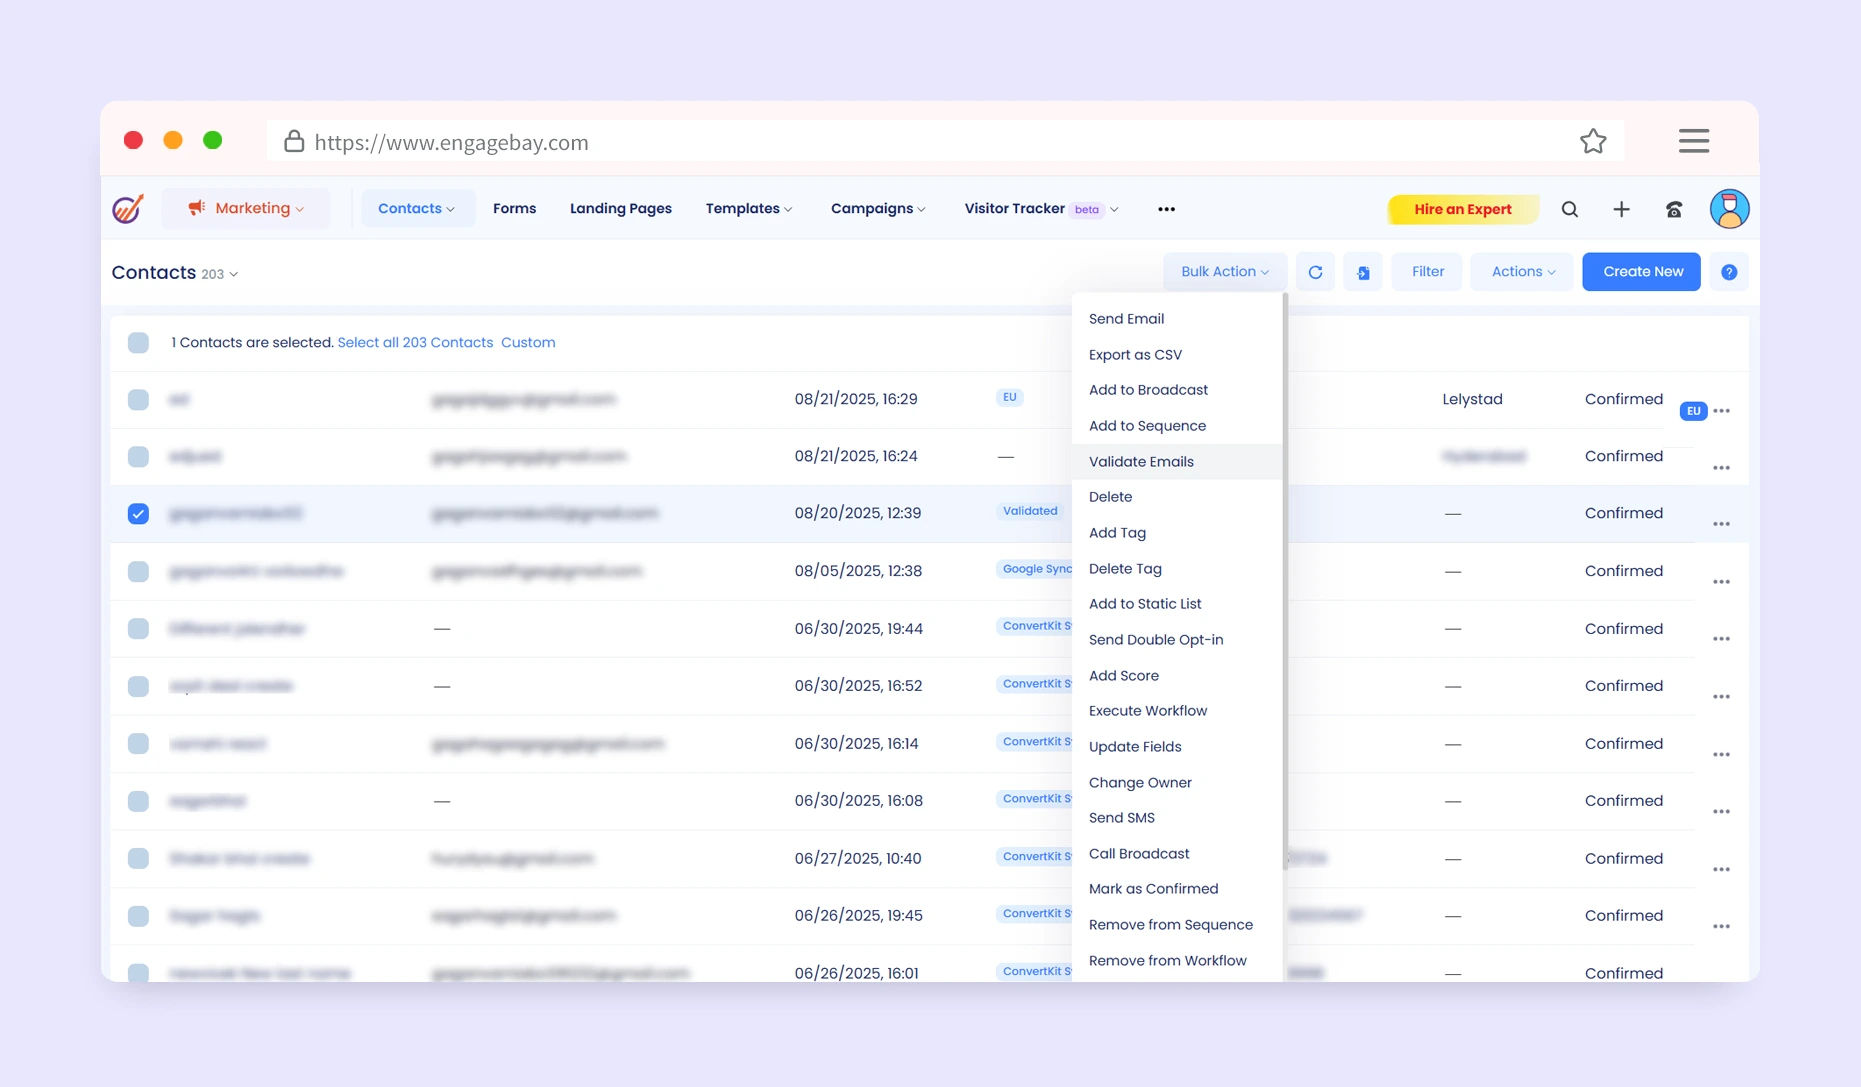The width and height of the screenshot is (1861, 1087).
Task: Expand the Templates navigation menu
Action: 748,208
